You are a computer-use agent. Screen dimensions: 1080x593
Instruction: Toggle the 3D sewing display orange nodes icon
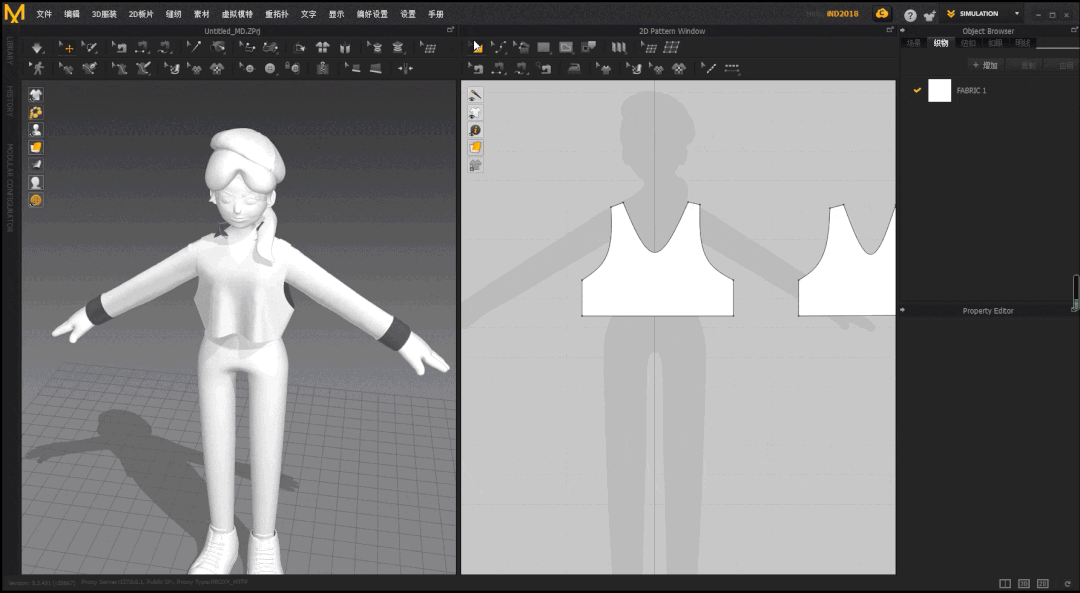[x=36, y=112]
